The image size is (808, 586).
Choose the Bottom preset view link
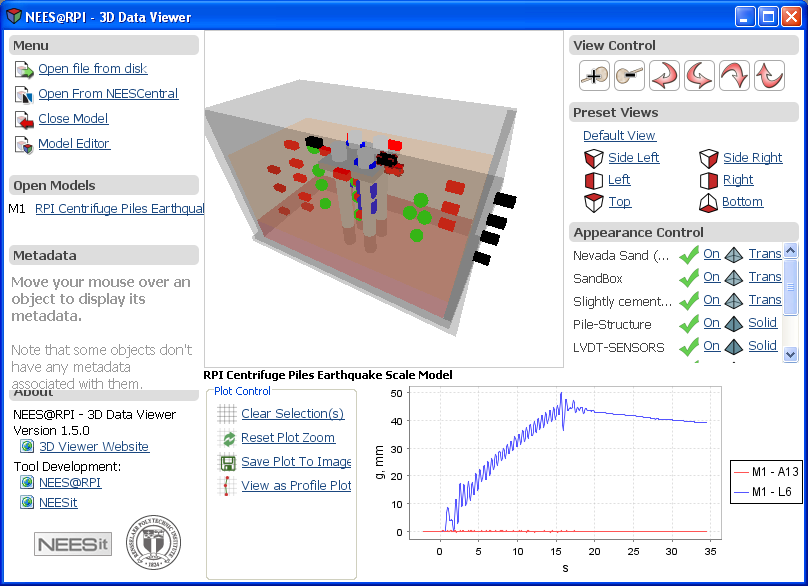click(743, 202)
